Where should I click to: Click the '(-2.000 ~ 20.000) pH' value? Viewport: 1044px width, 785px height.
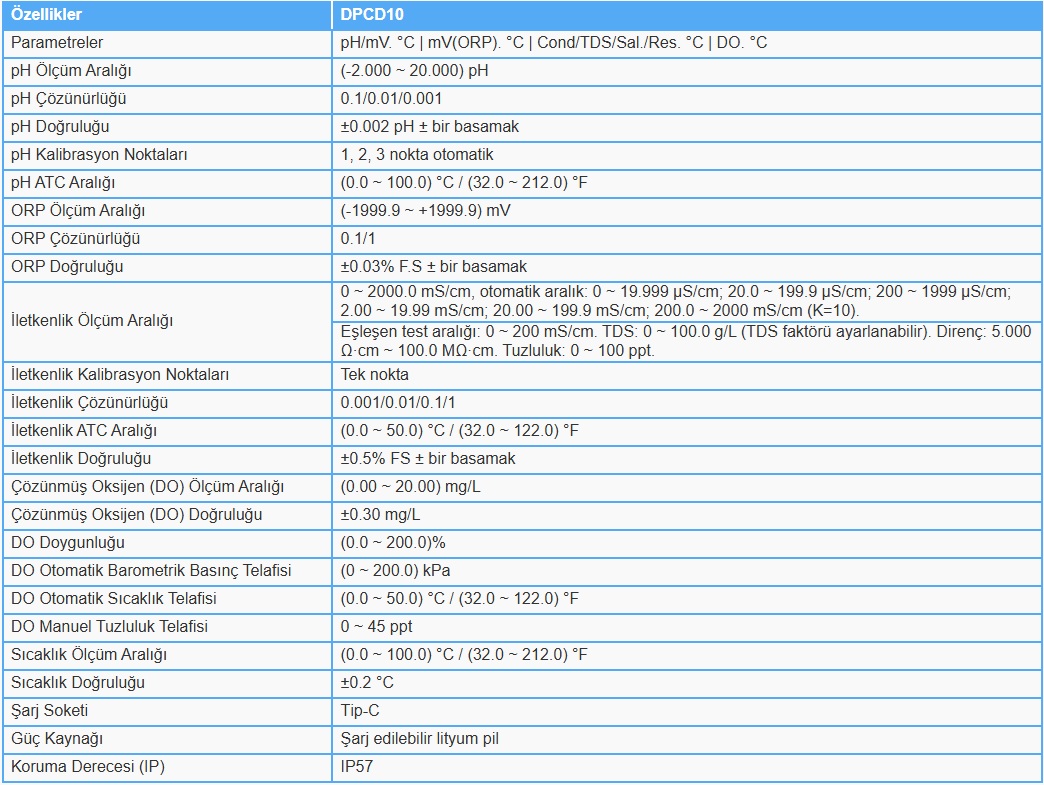[x=414, y=71]
